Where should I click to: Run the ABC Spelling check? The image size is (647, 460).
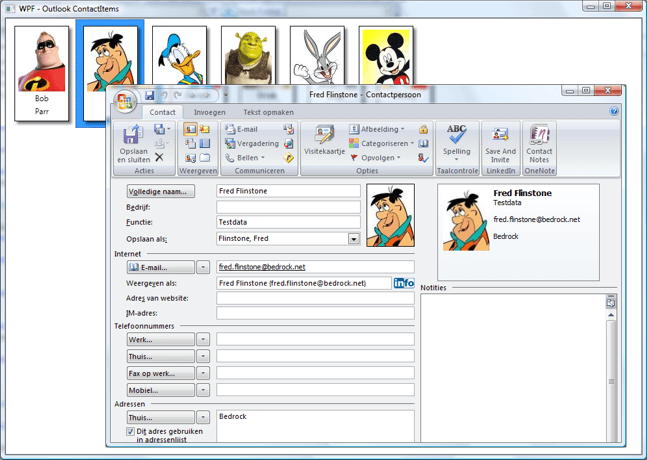(x=457, y=143)
